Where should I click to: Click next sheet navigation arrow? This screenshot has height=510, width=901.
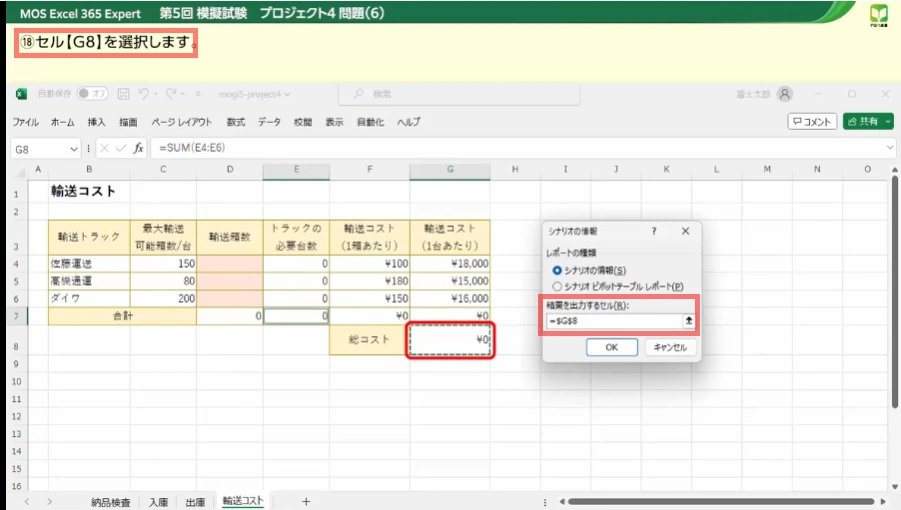click(49, 502)
